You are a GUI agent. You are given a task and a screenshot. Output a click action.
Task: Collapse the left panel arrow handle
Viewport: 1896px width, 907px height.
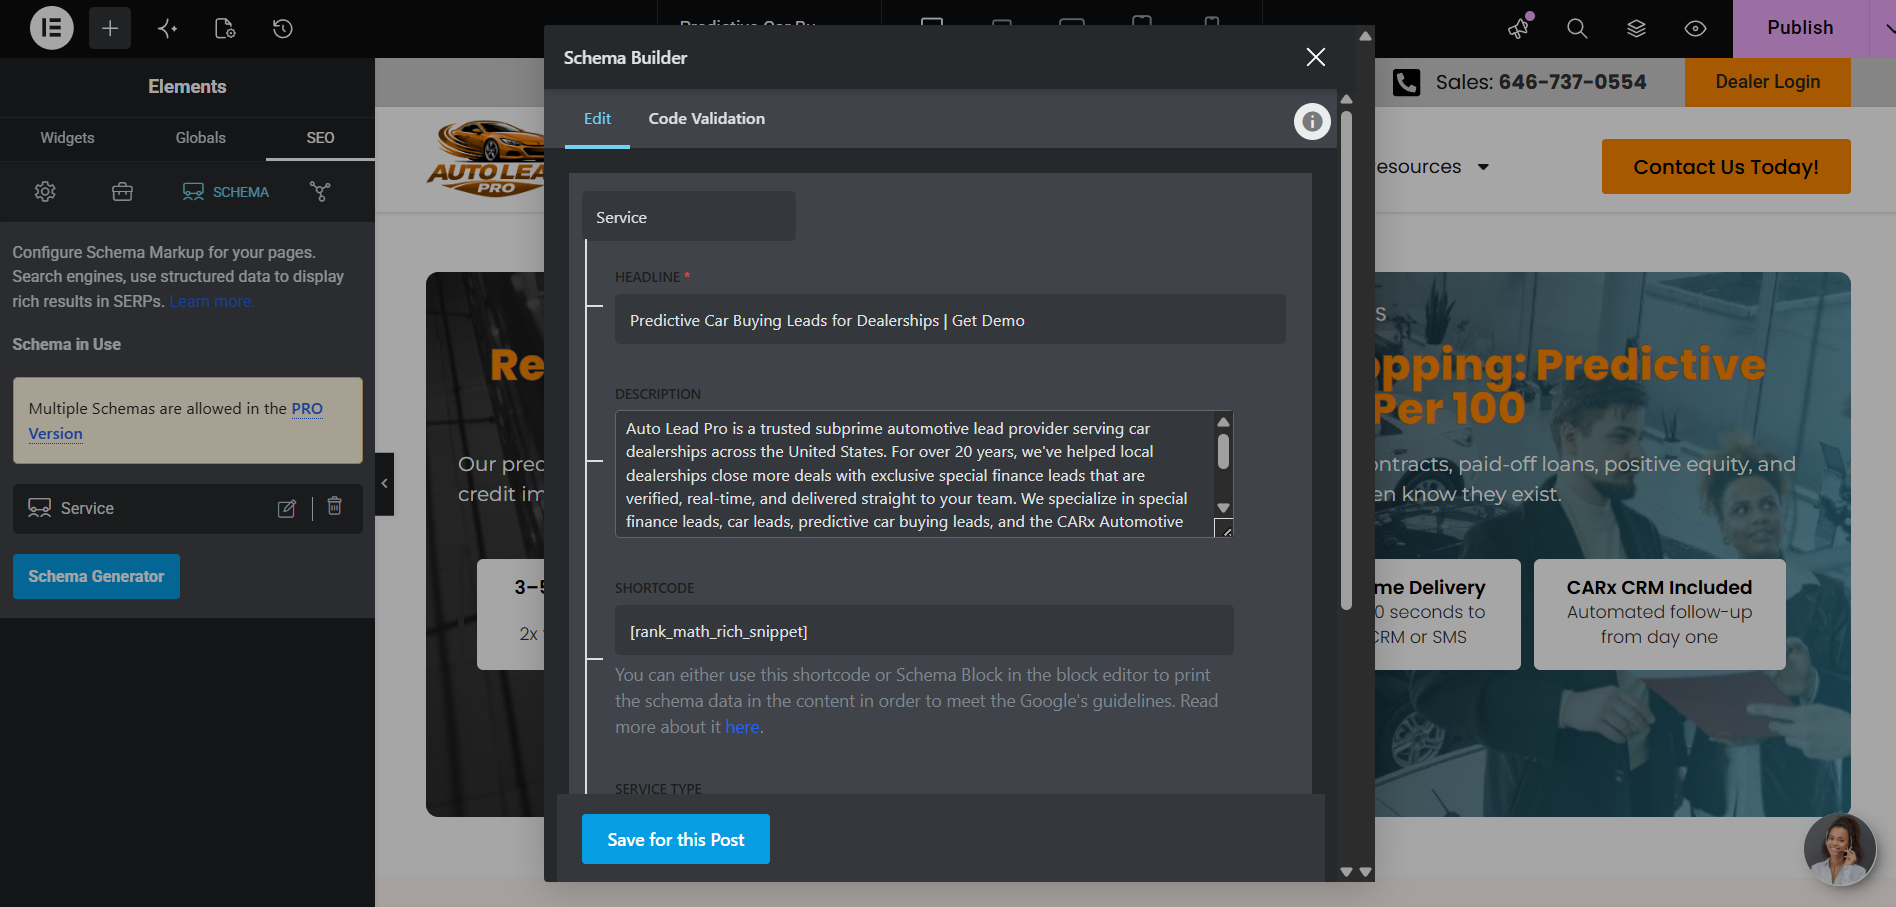coord(384,483)
